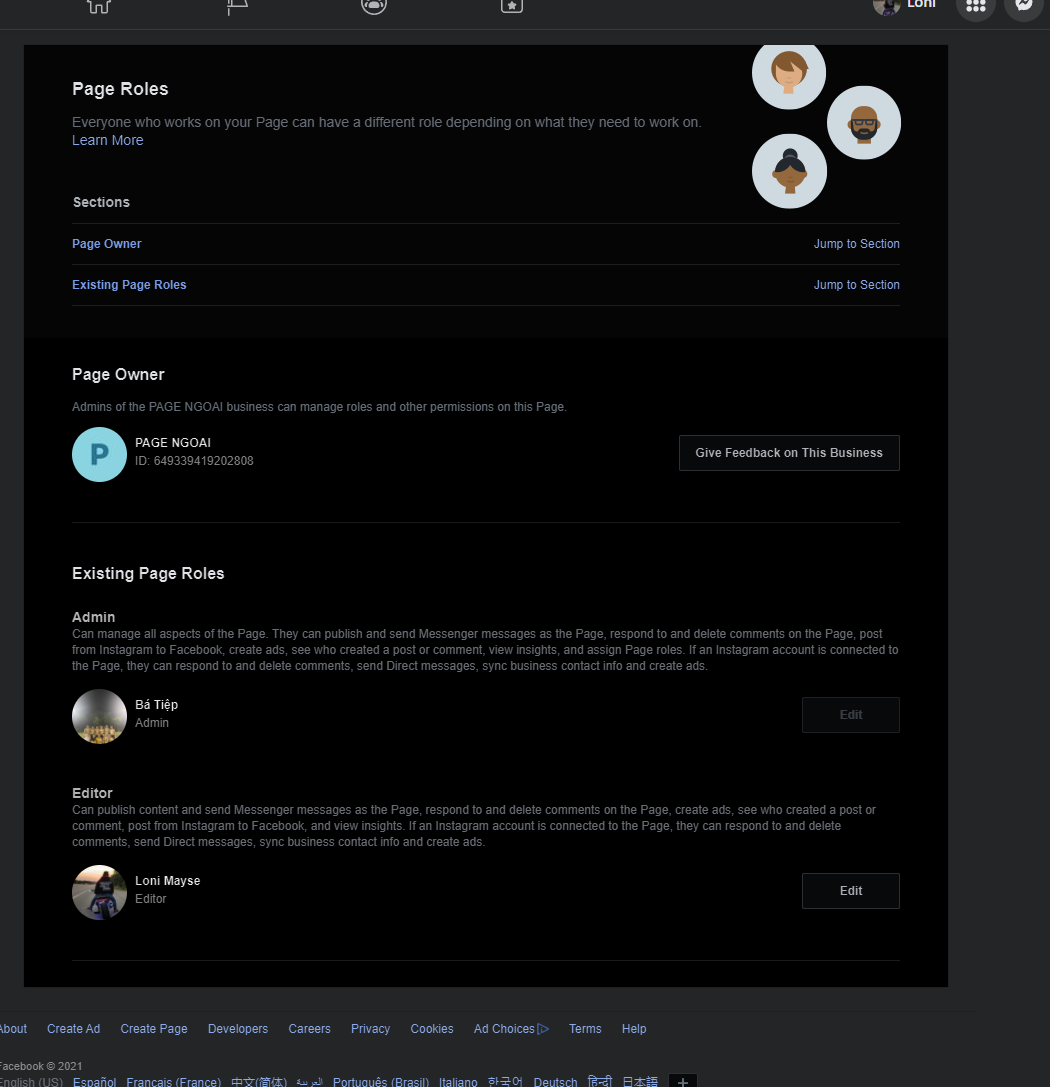Open the Careers footer link
The height and width of the screenshot is (1087, 1050).
tap(309, 1029)
